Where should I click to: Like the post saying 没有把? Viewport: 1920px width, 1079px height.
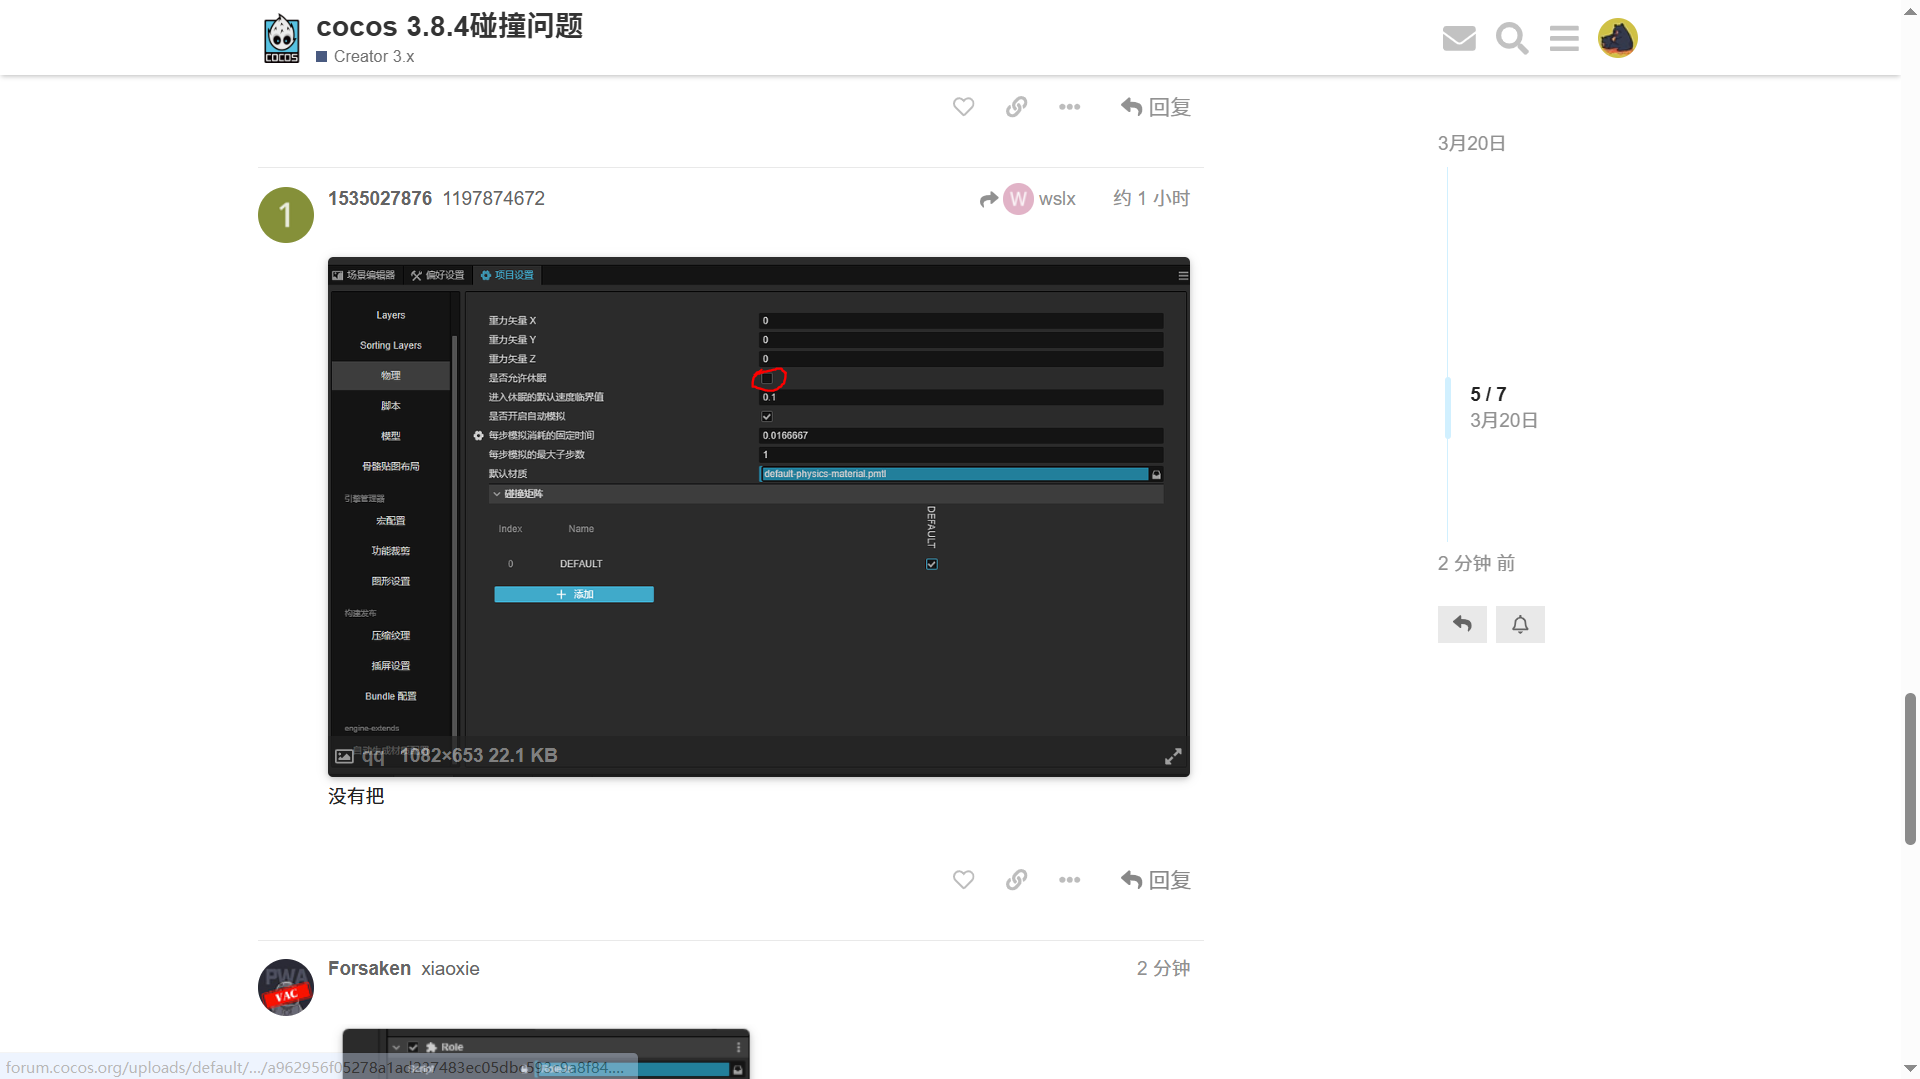point(963,880)
